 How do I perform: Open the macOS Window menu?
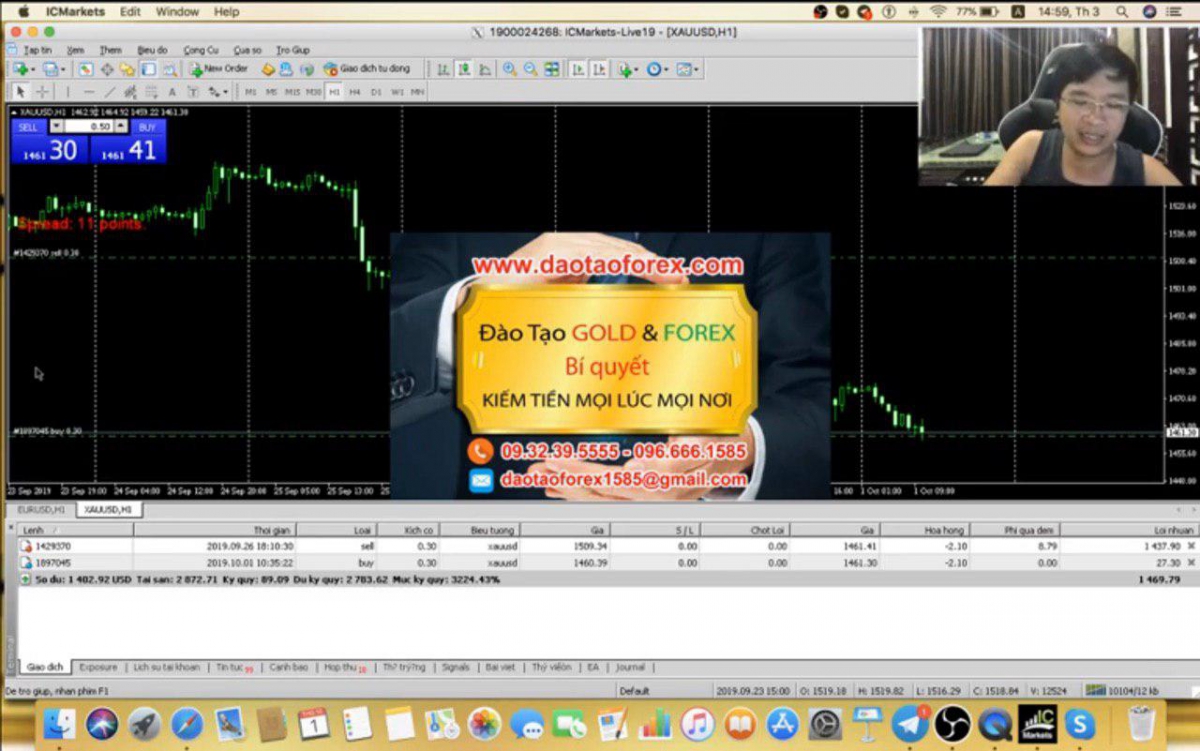177,12
